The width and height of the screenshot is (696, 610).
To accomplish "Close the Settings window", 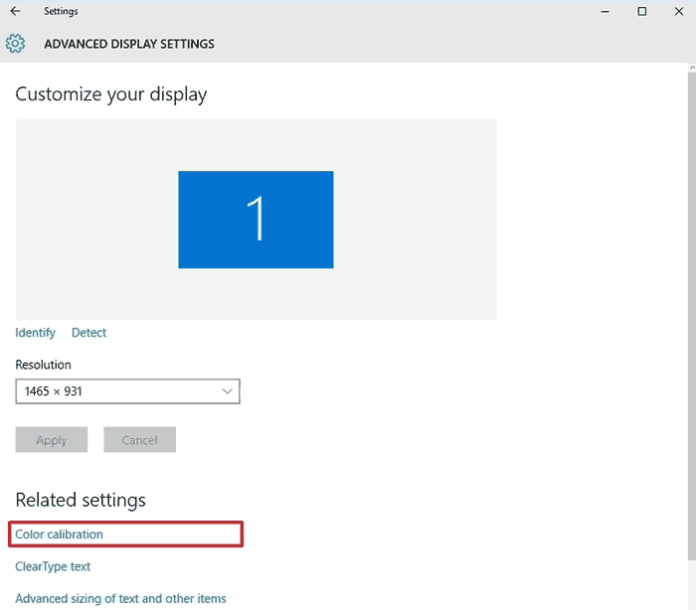I will tap(678, 12).
